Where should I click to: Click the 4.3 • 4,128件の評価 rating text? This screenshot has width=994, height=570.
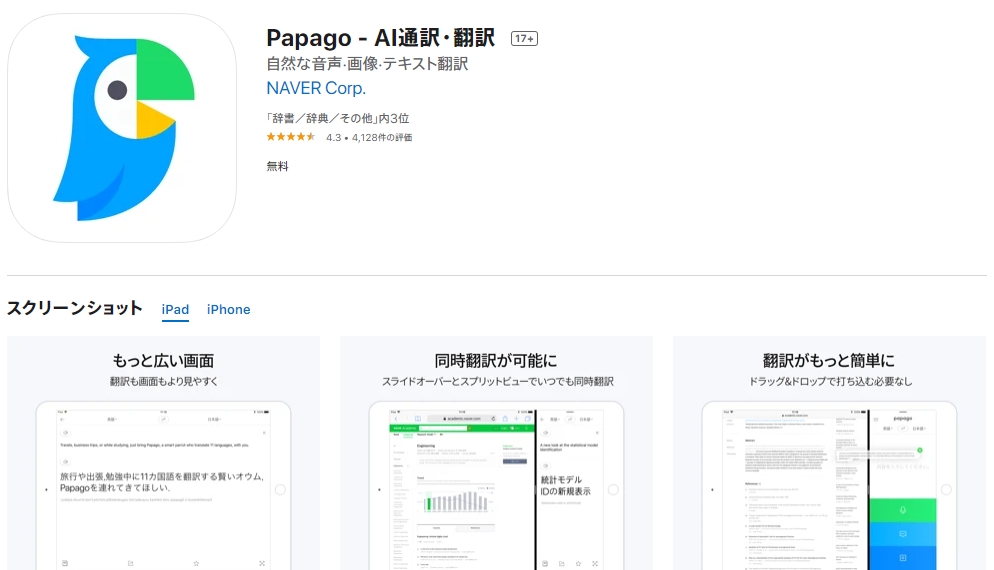(x=369, y=138)
